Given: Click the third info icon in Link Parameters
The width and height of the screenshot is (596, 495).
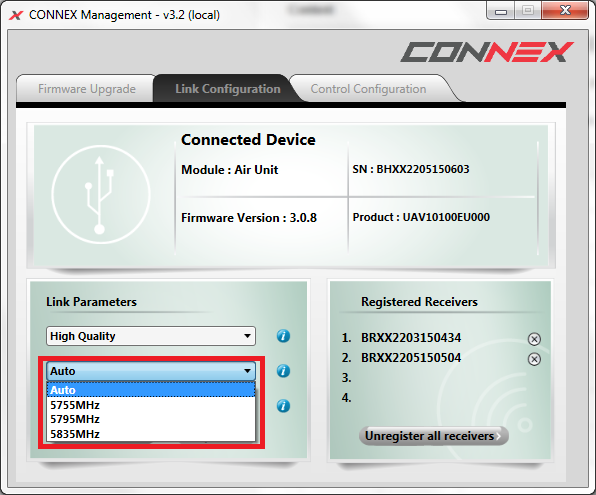Looking at the screenshot, I should pos(283,406).
